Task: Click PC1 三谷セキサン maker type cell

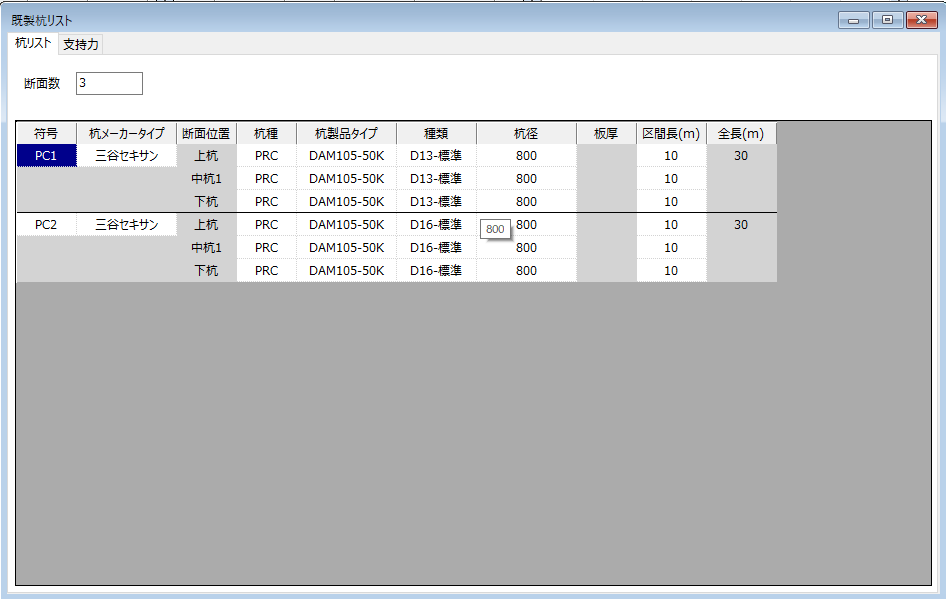Action: [x=126, y=156]
